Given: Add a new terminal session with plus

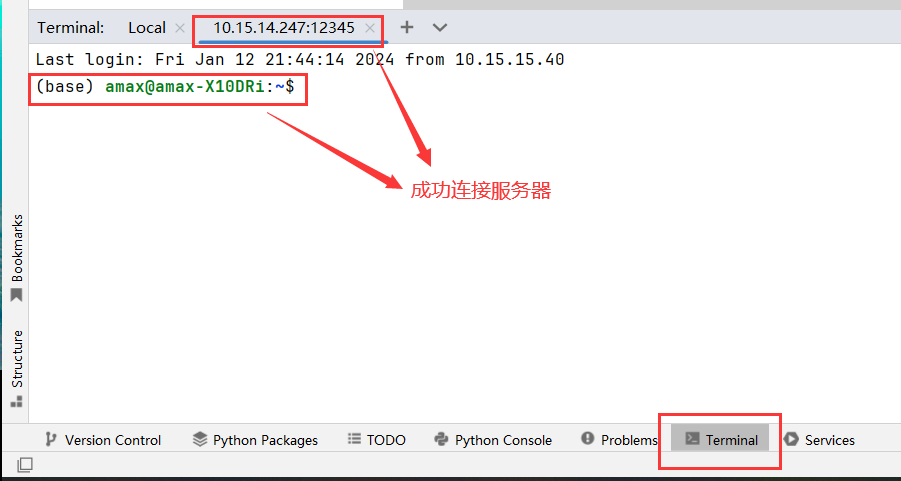Looking at the screenshot, I should tap(407, 27).
